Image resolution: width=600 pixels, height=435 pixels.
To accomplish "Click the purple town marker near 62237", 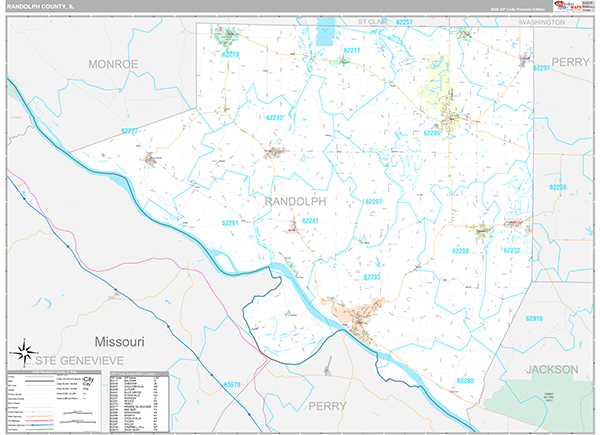I will tap(526, 57).
